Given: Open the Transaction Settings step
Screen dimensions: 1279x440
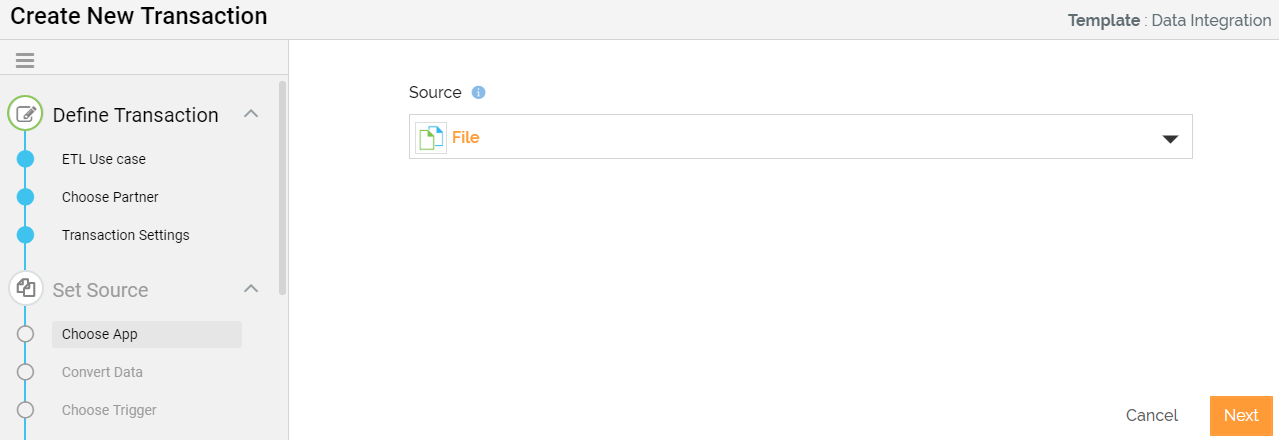Looking at the screenshot, I should (x=126, y=235).
